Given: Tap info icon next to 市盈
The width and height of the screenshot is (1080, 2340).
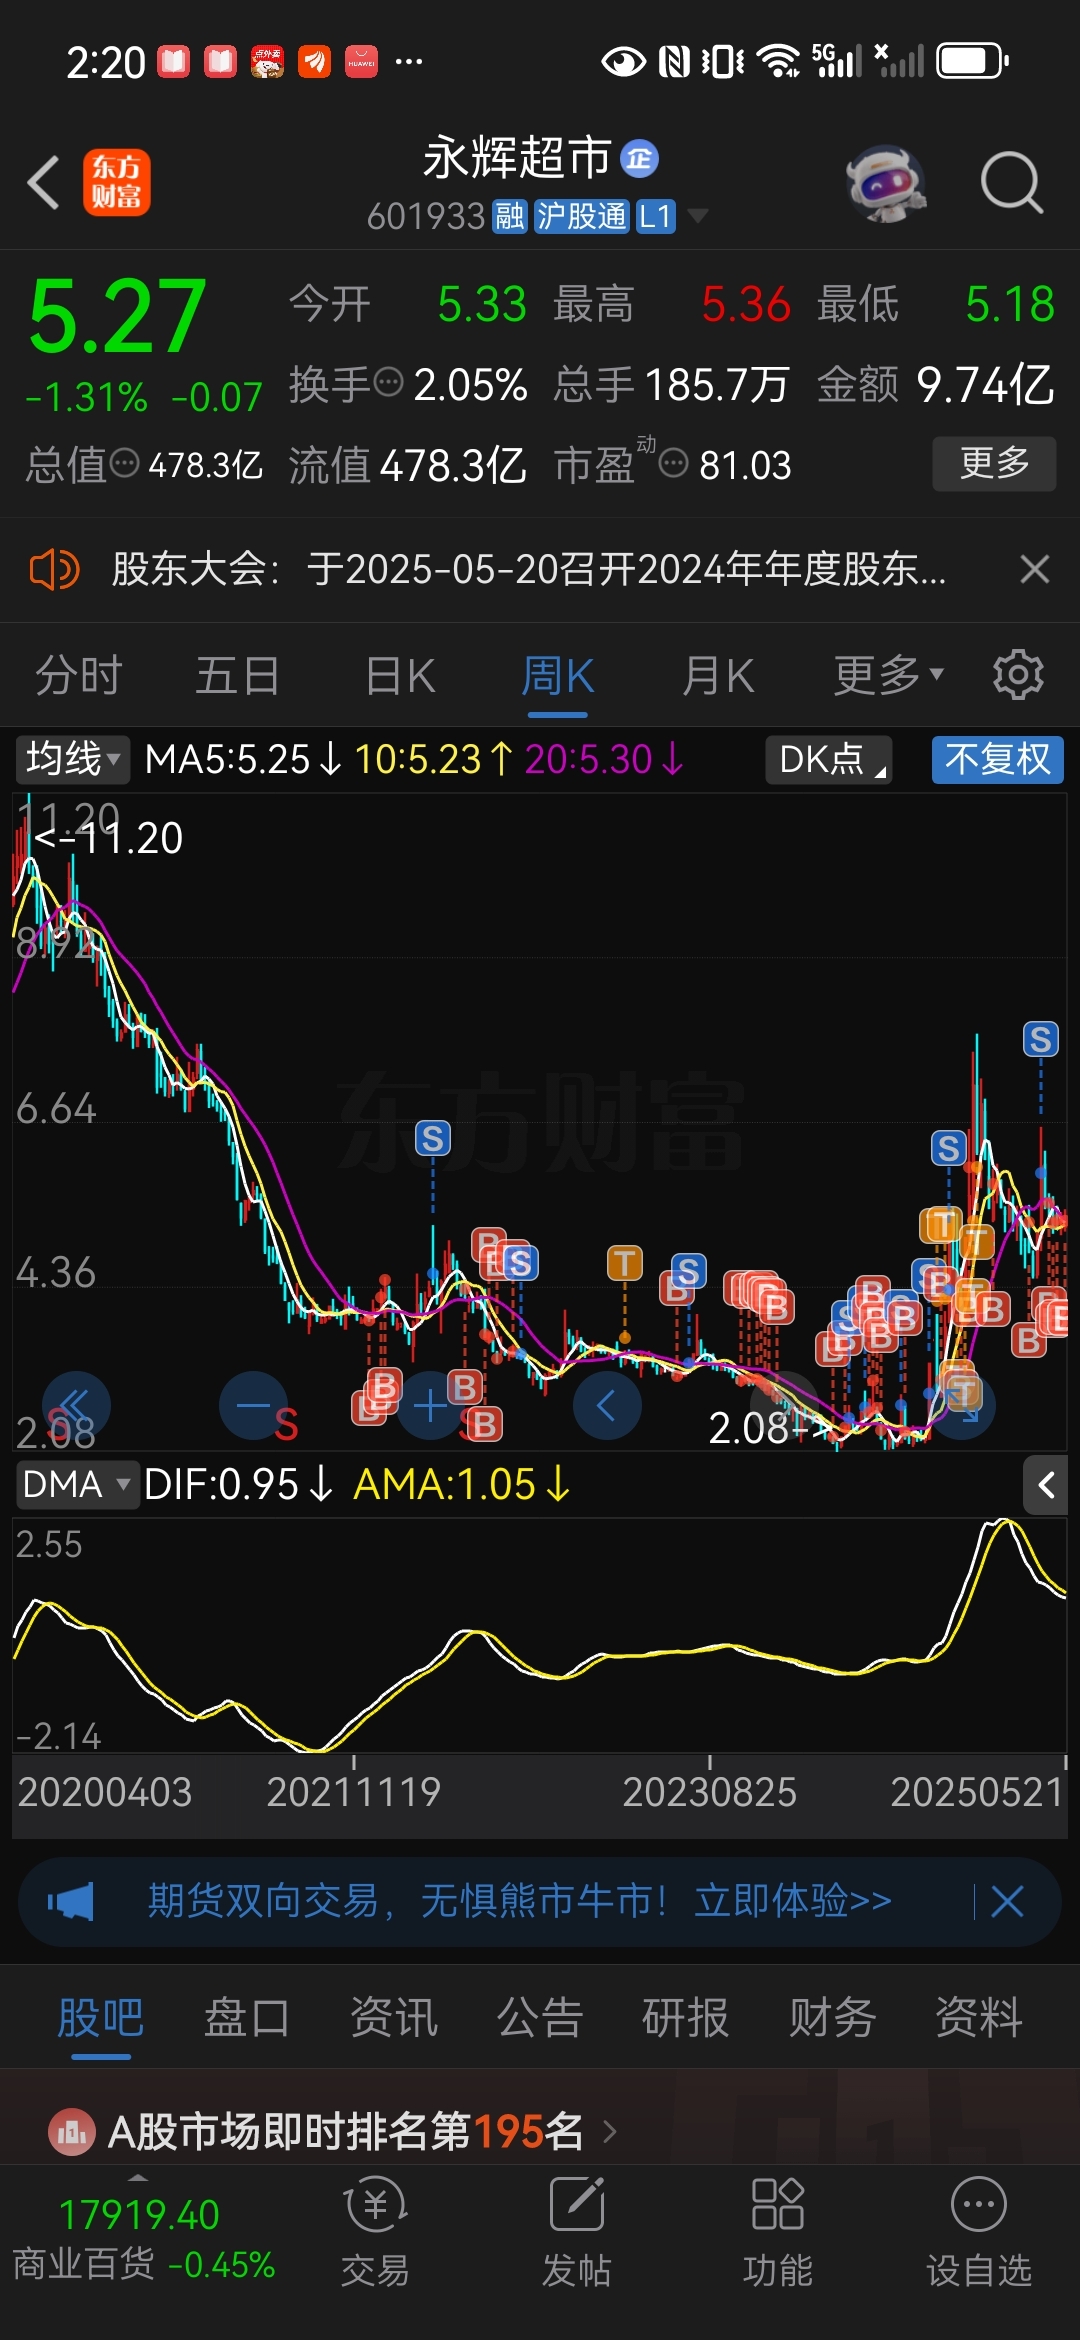Looking at the screenshot, I should (x=674, y=463).
